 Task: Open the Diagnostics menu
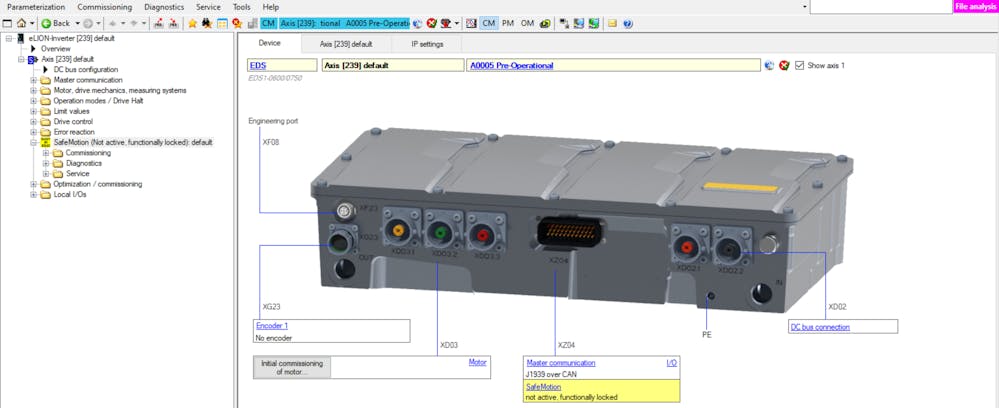164,7
